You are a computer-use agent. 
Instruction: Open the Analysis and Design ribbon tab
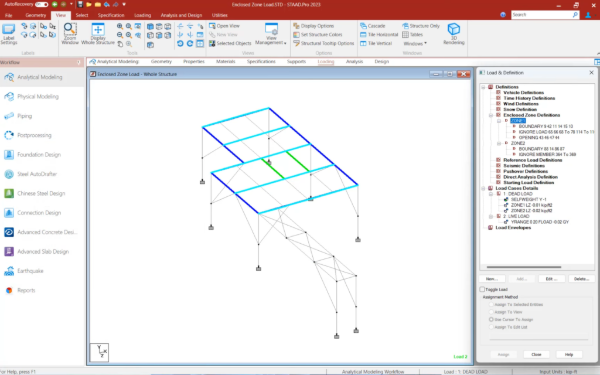tap(181, 15)
